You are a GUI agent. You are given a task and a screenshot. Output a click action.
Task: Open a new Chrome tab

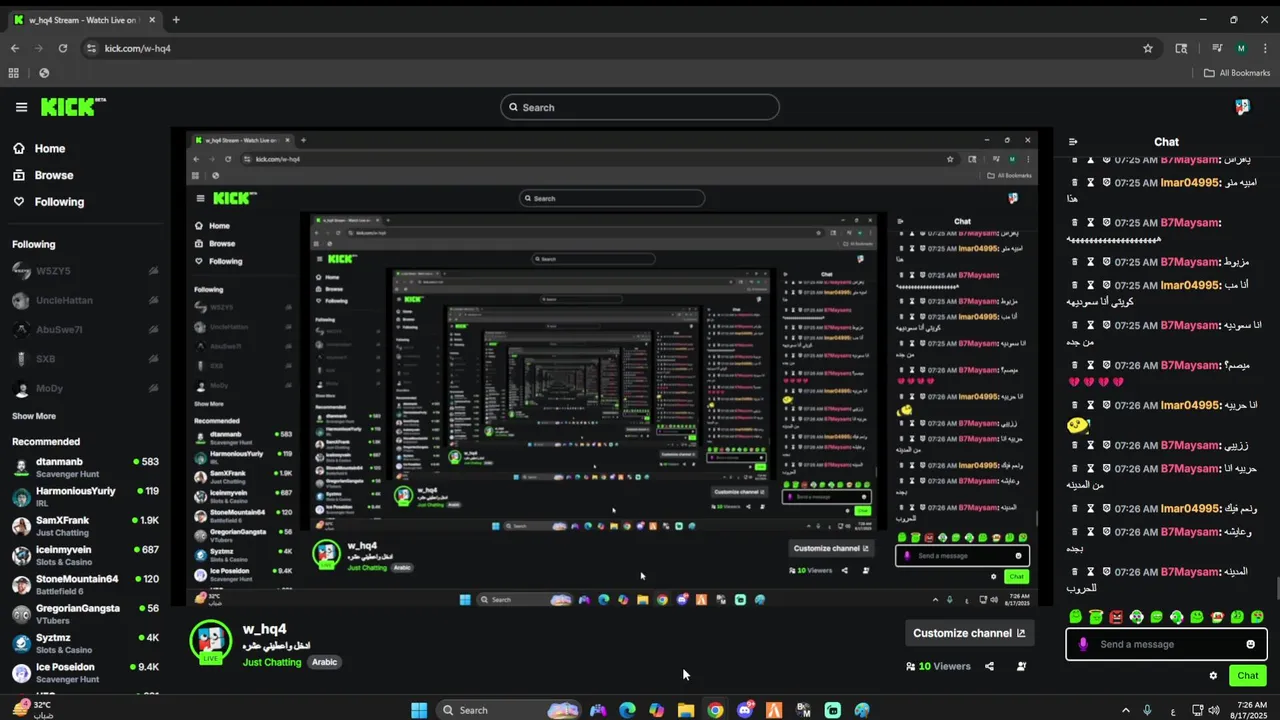(176, 20)
